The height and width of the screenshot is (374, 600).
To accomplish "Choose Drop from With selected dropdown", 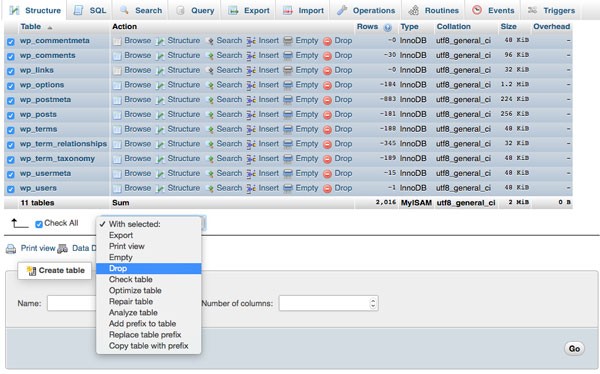I will (148, 269).
